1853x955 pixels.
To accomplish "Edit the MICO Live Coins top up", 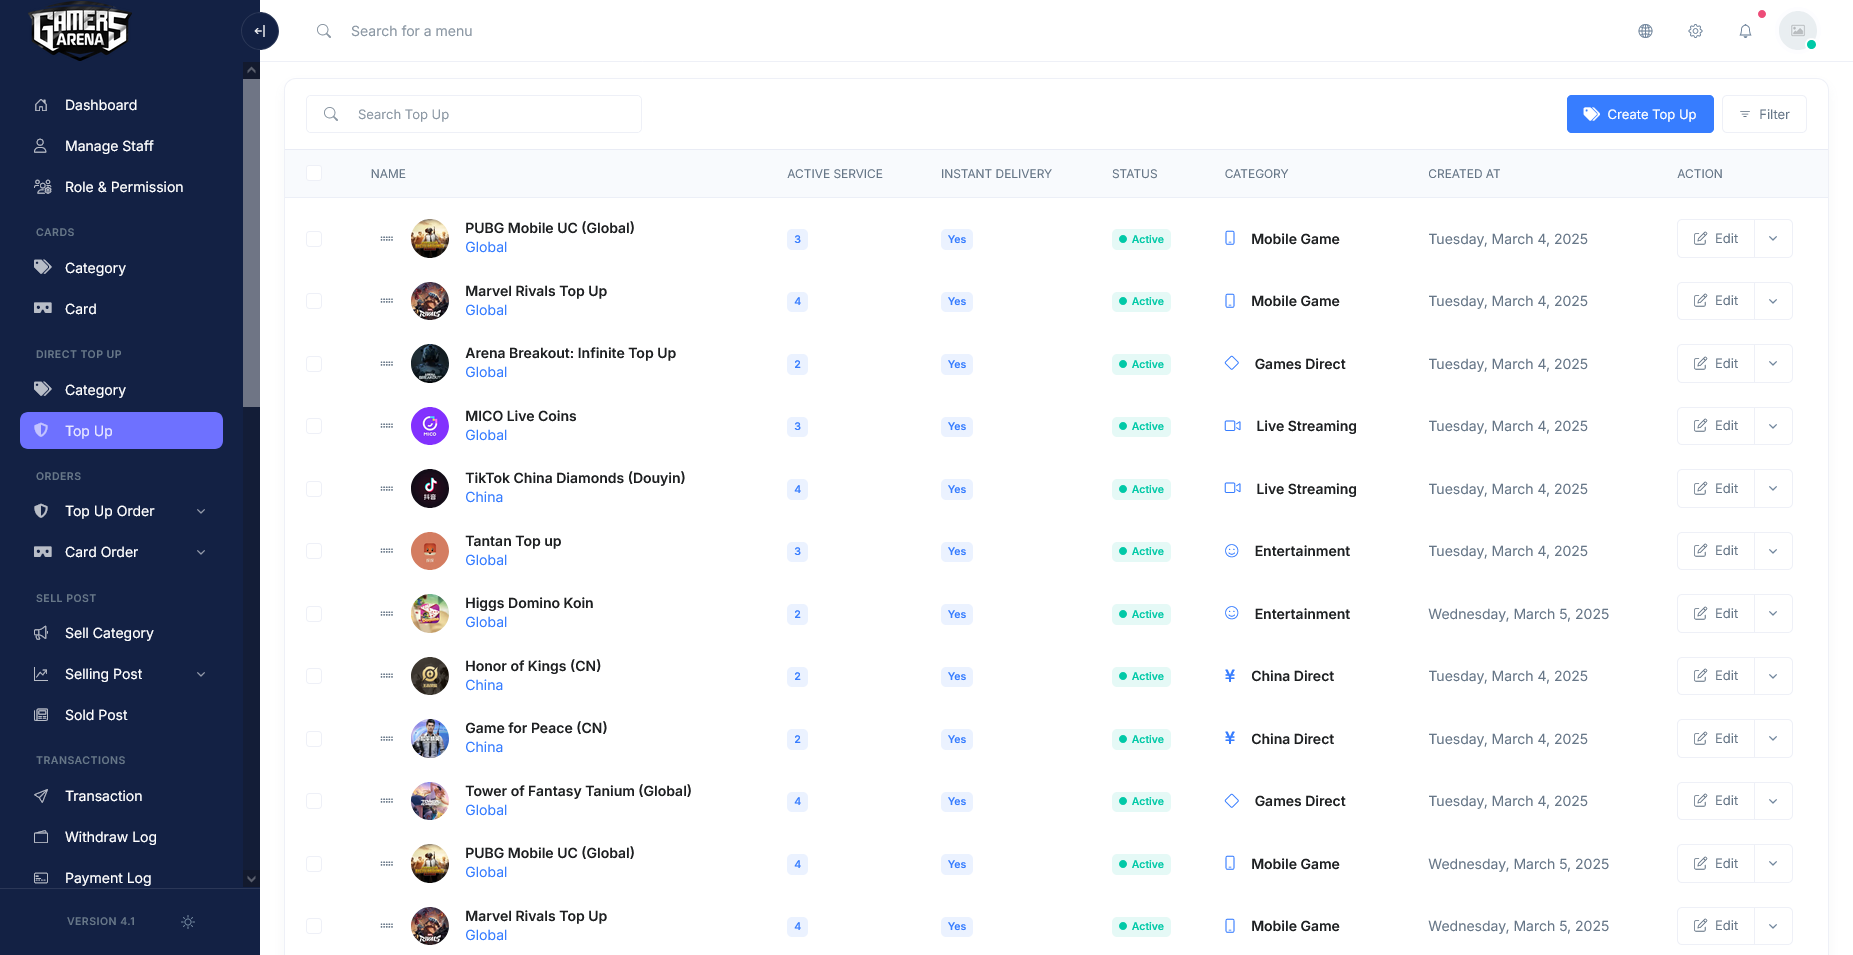I will (1716, 426).
